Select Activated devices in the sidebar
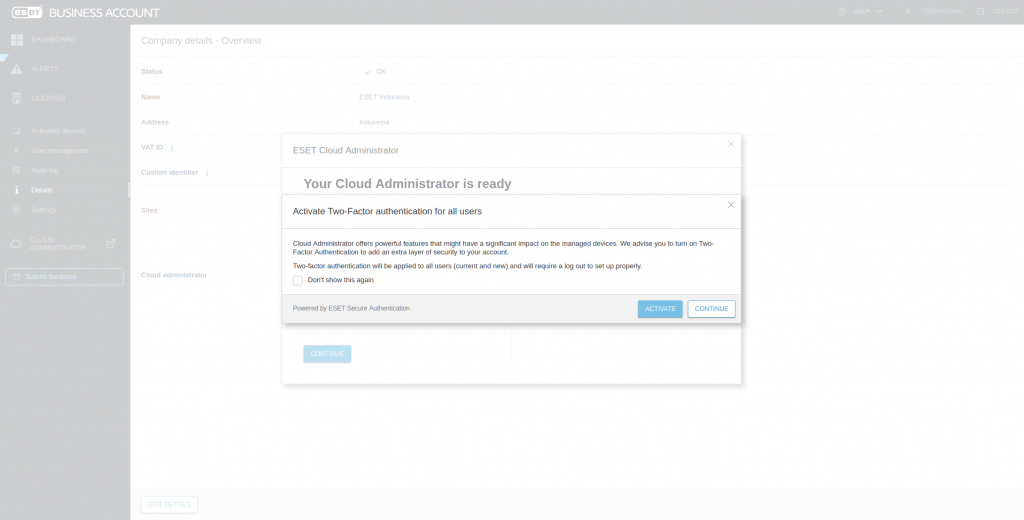The image size is (1024, 520). click(58, 131)
